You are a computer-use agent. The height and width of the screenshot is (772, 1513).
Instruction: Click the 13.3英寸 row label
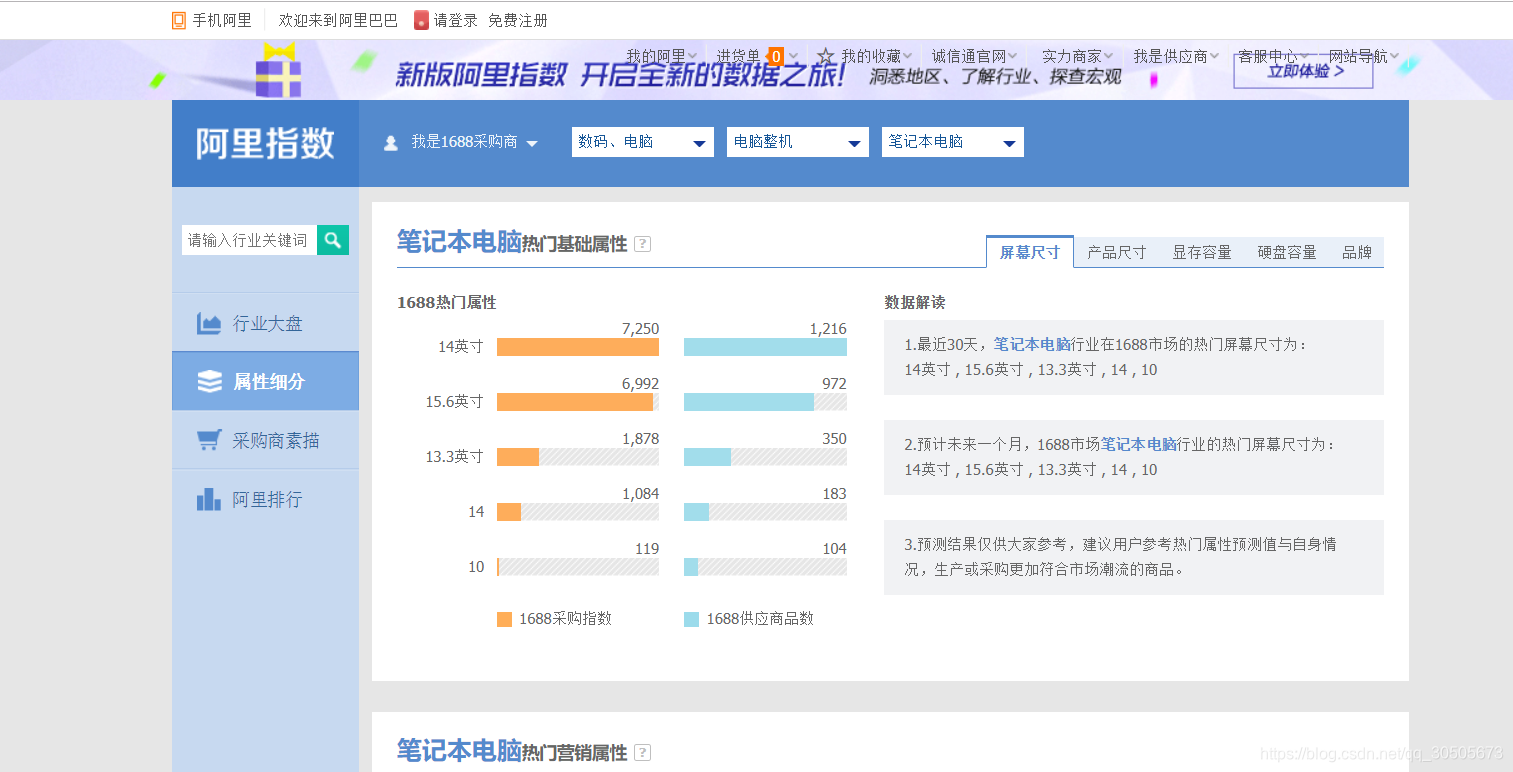454,457
